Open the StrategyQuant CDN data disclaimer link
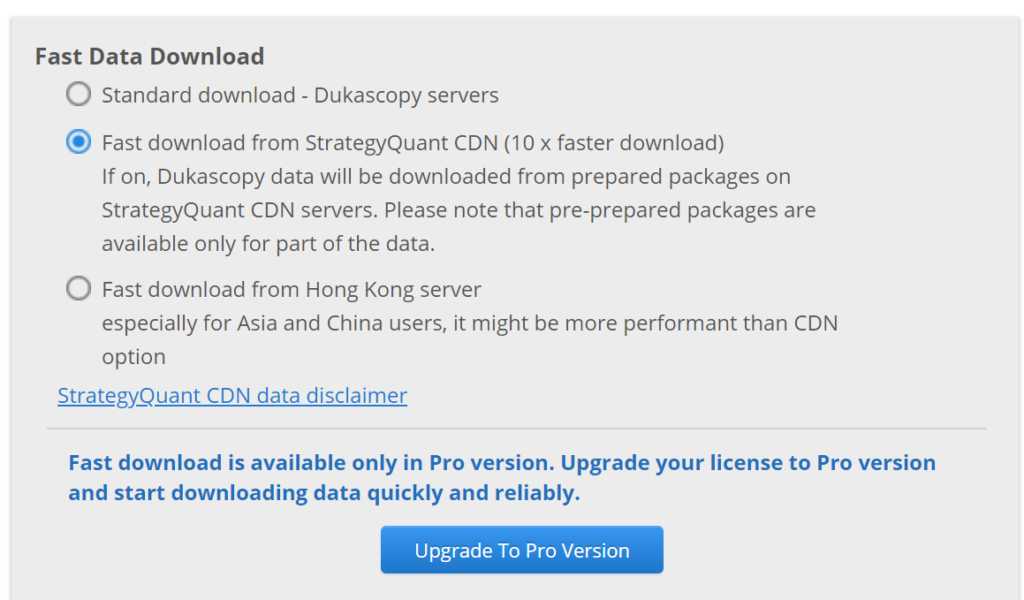Viewport: 1024px width, 600px height. (232, 396)
